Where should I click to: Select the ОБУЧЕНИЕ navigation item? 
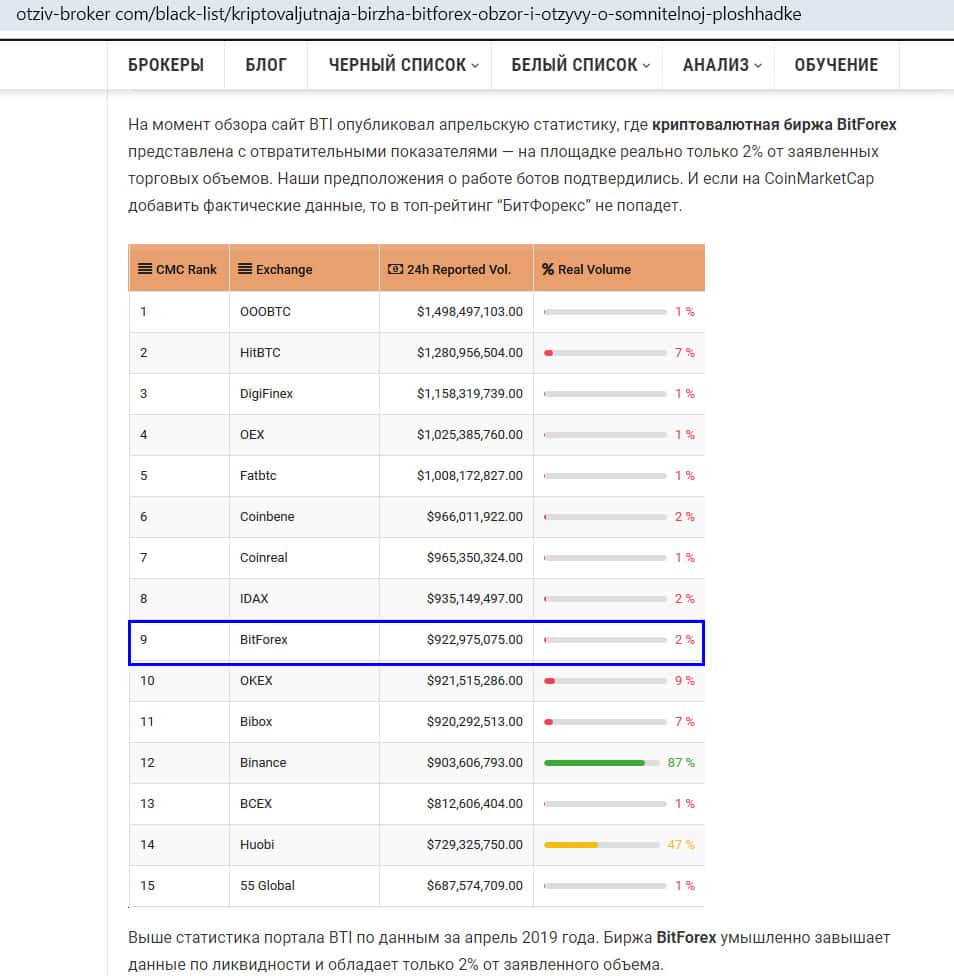(836, 65)
